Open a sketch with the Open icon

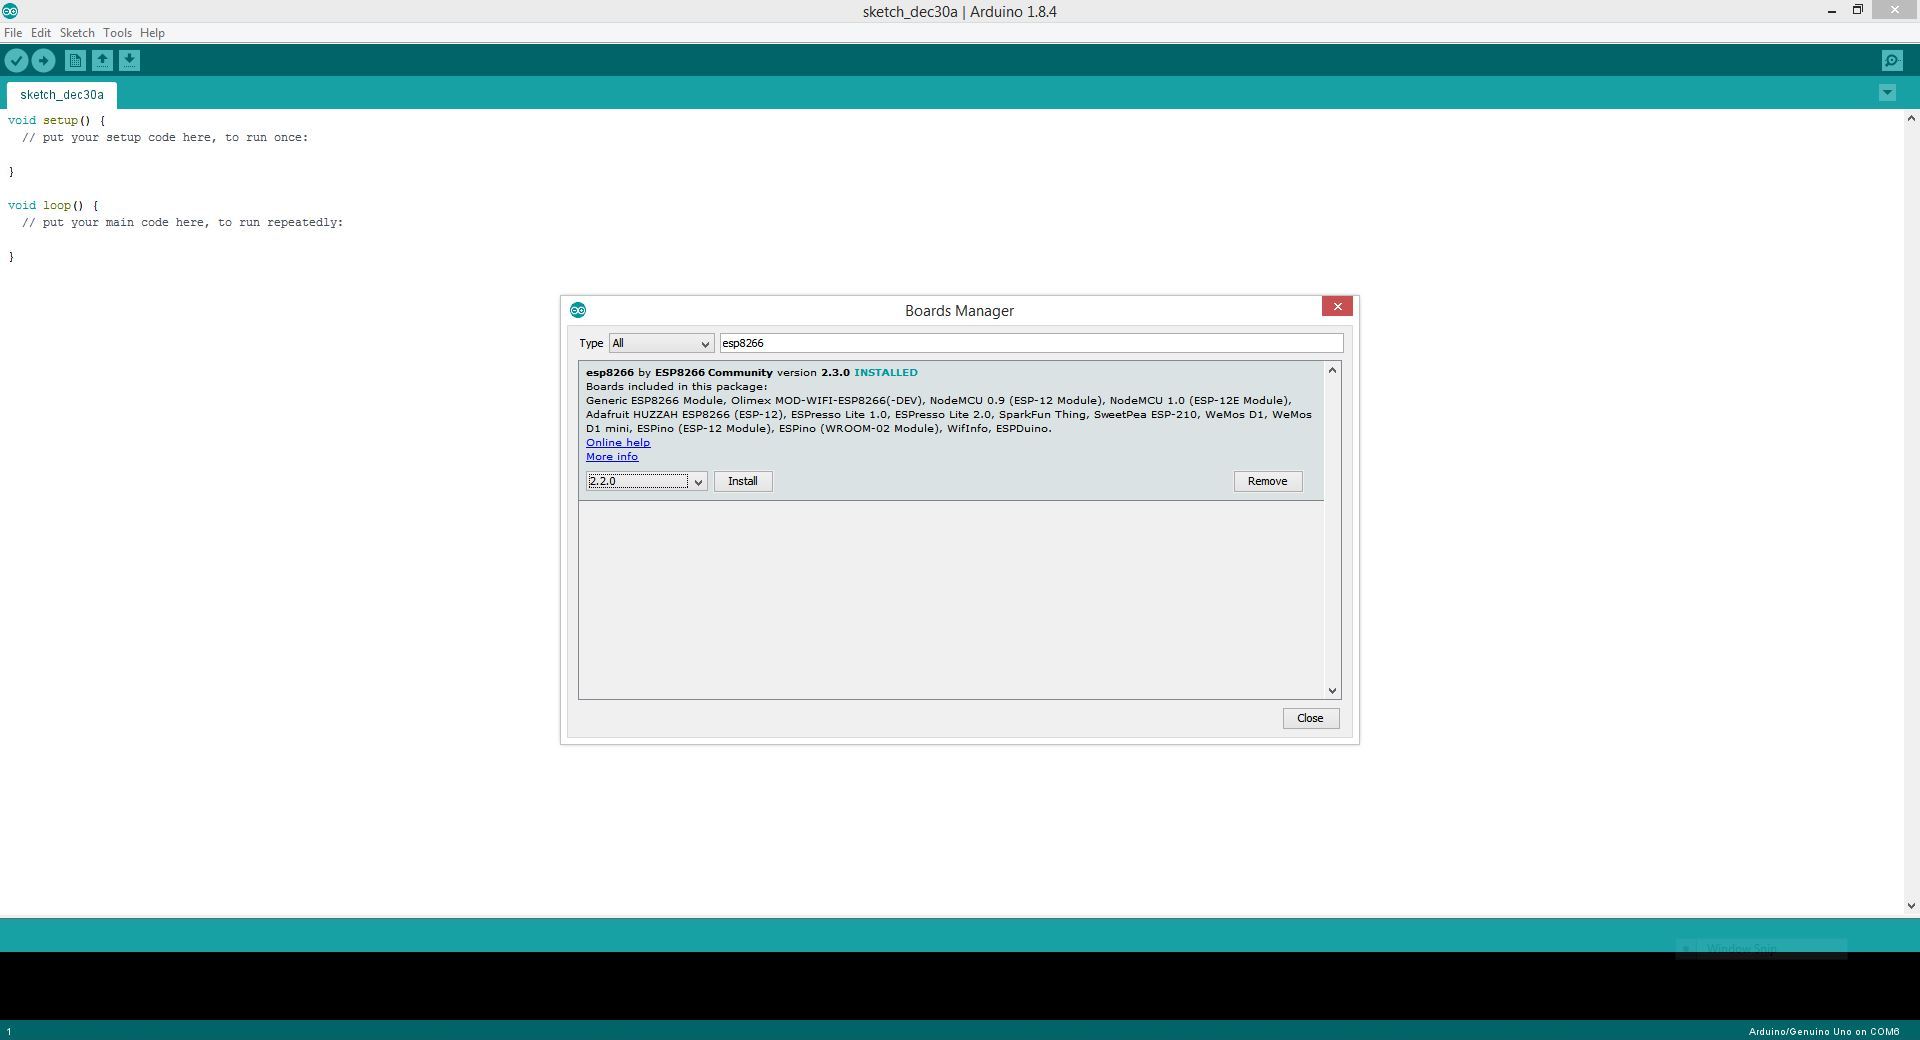coord(102,61)
